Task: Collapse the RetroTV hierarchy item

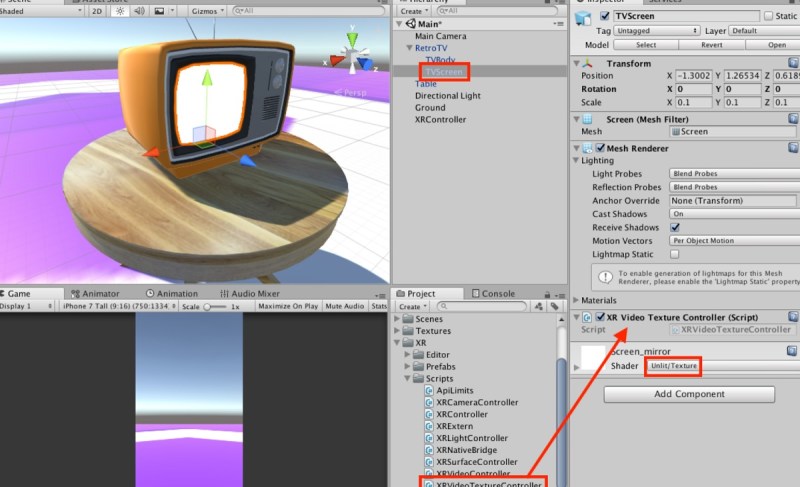Action: click(409, 47)
